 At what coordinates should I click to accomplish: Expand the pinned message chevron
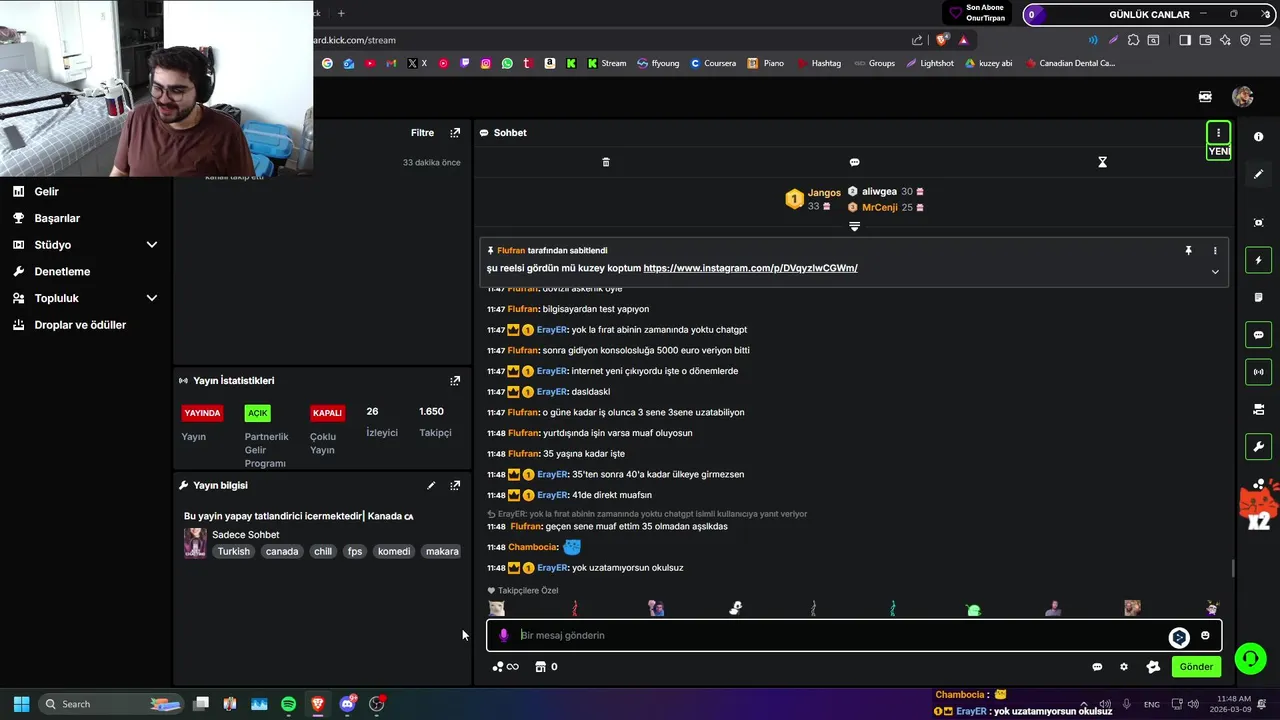[x=1215, y=272]
